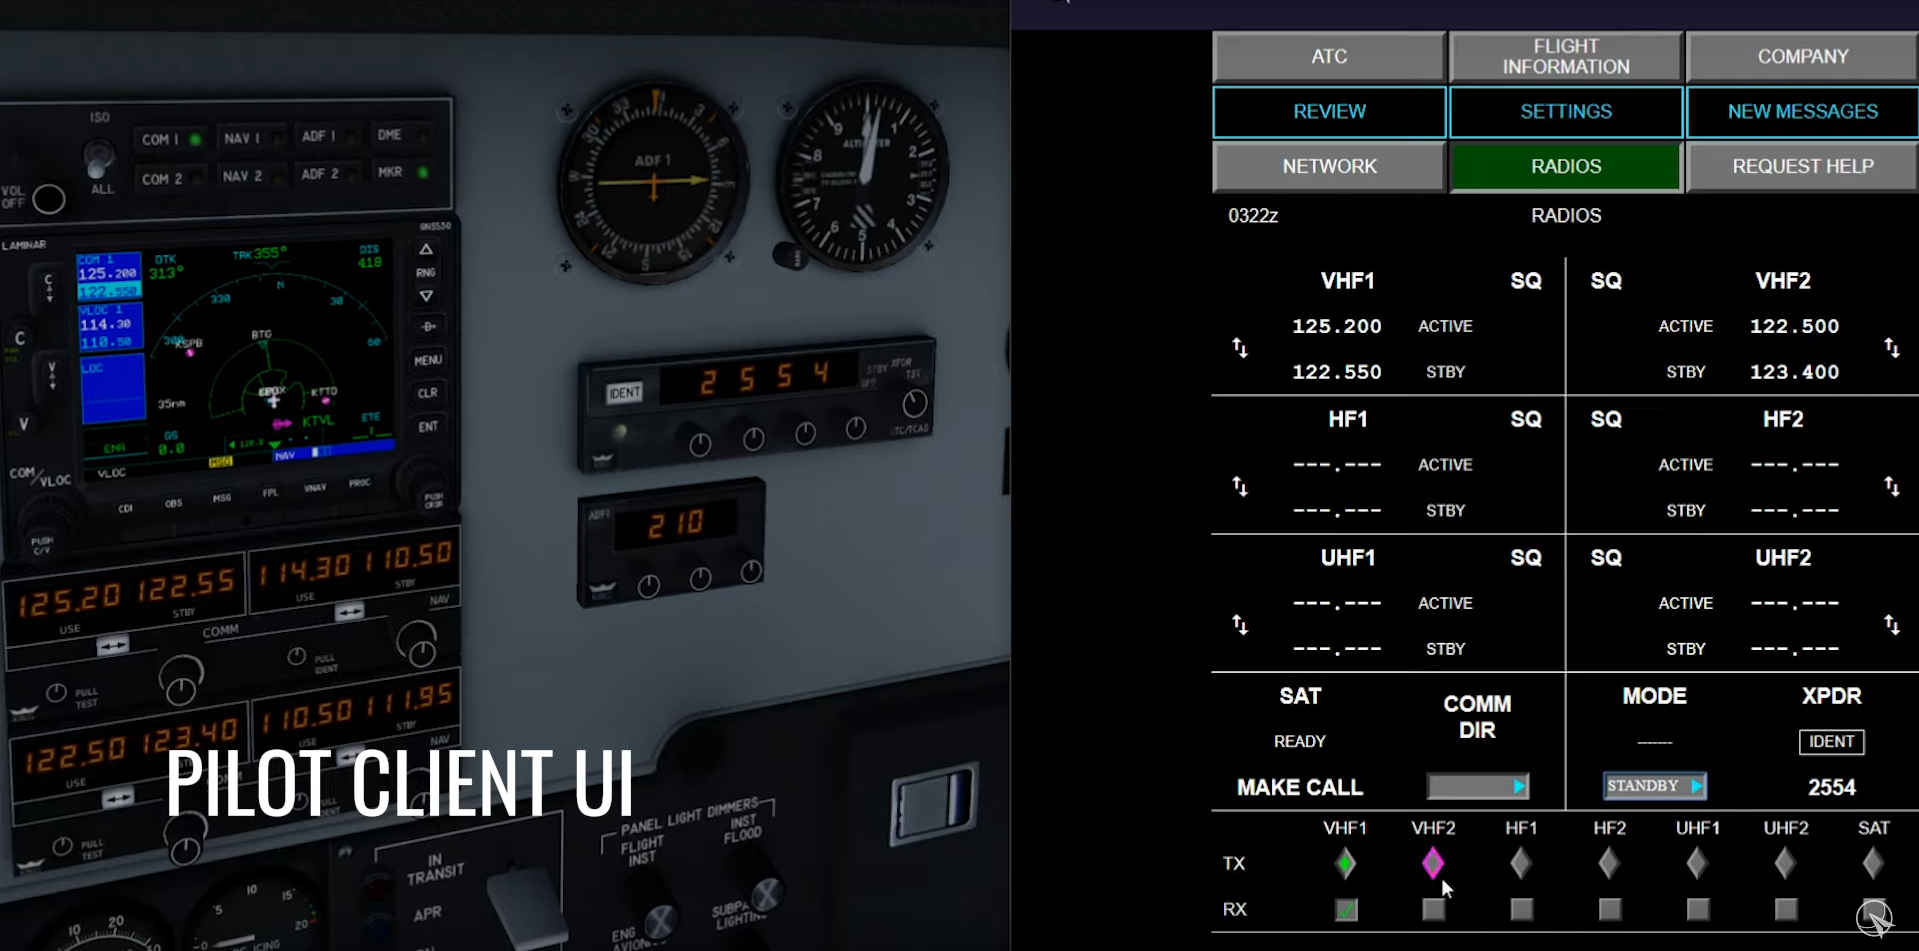Toggle COM 1 on audio panel
Screen dimensions: 1919x951
pyautogui.click(x=170, y=140)
